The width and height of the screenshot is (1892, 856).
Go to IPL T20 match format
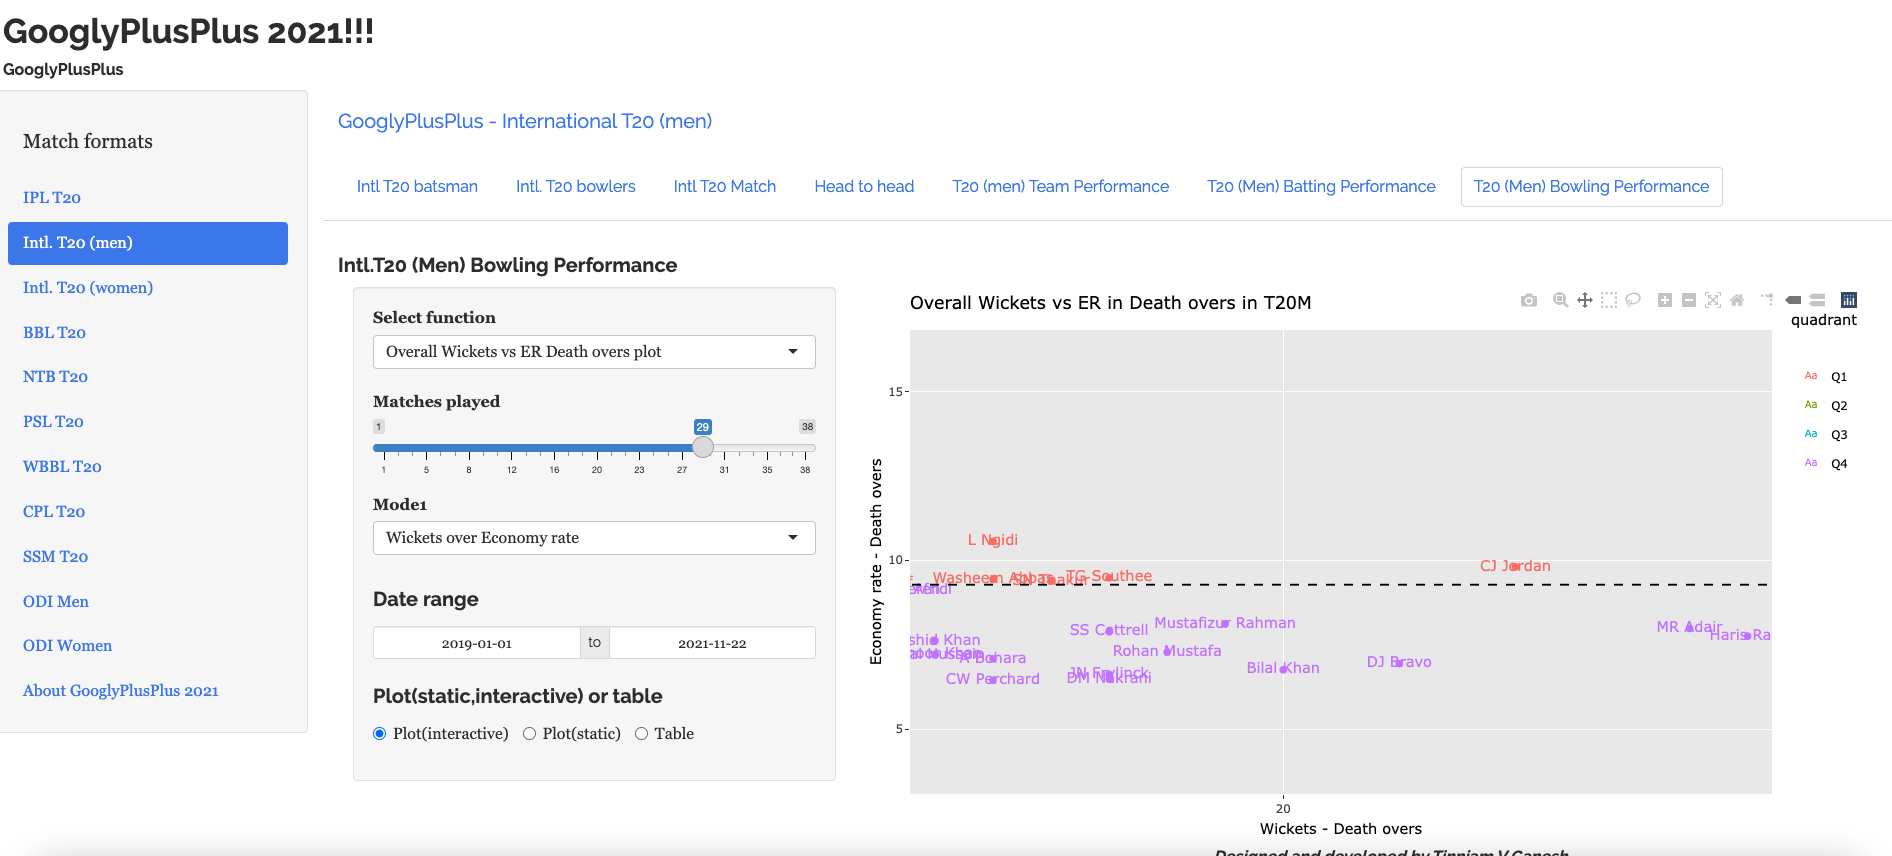pos(52,198)
